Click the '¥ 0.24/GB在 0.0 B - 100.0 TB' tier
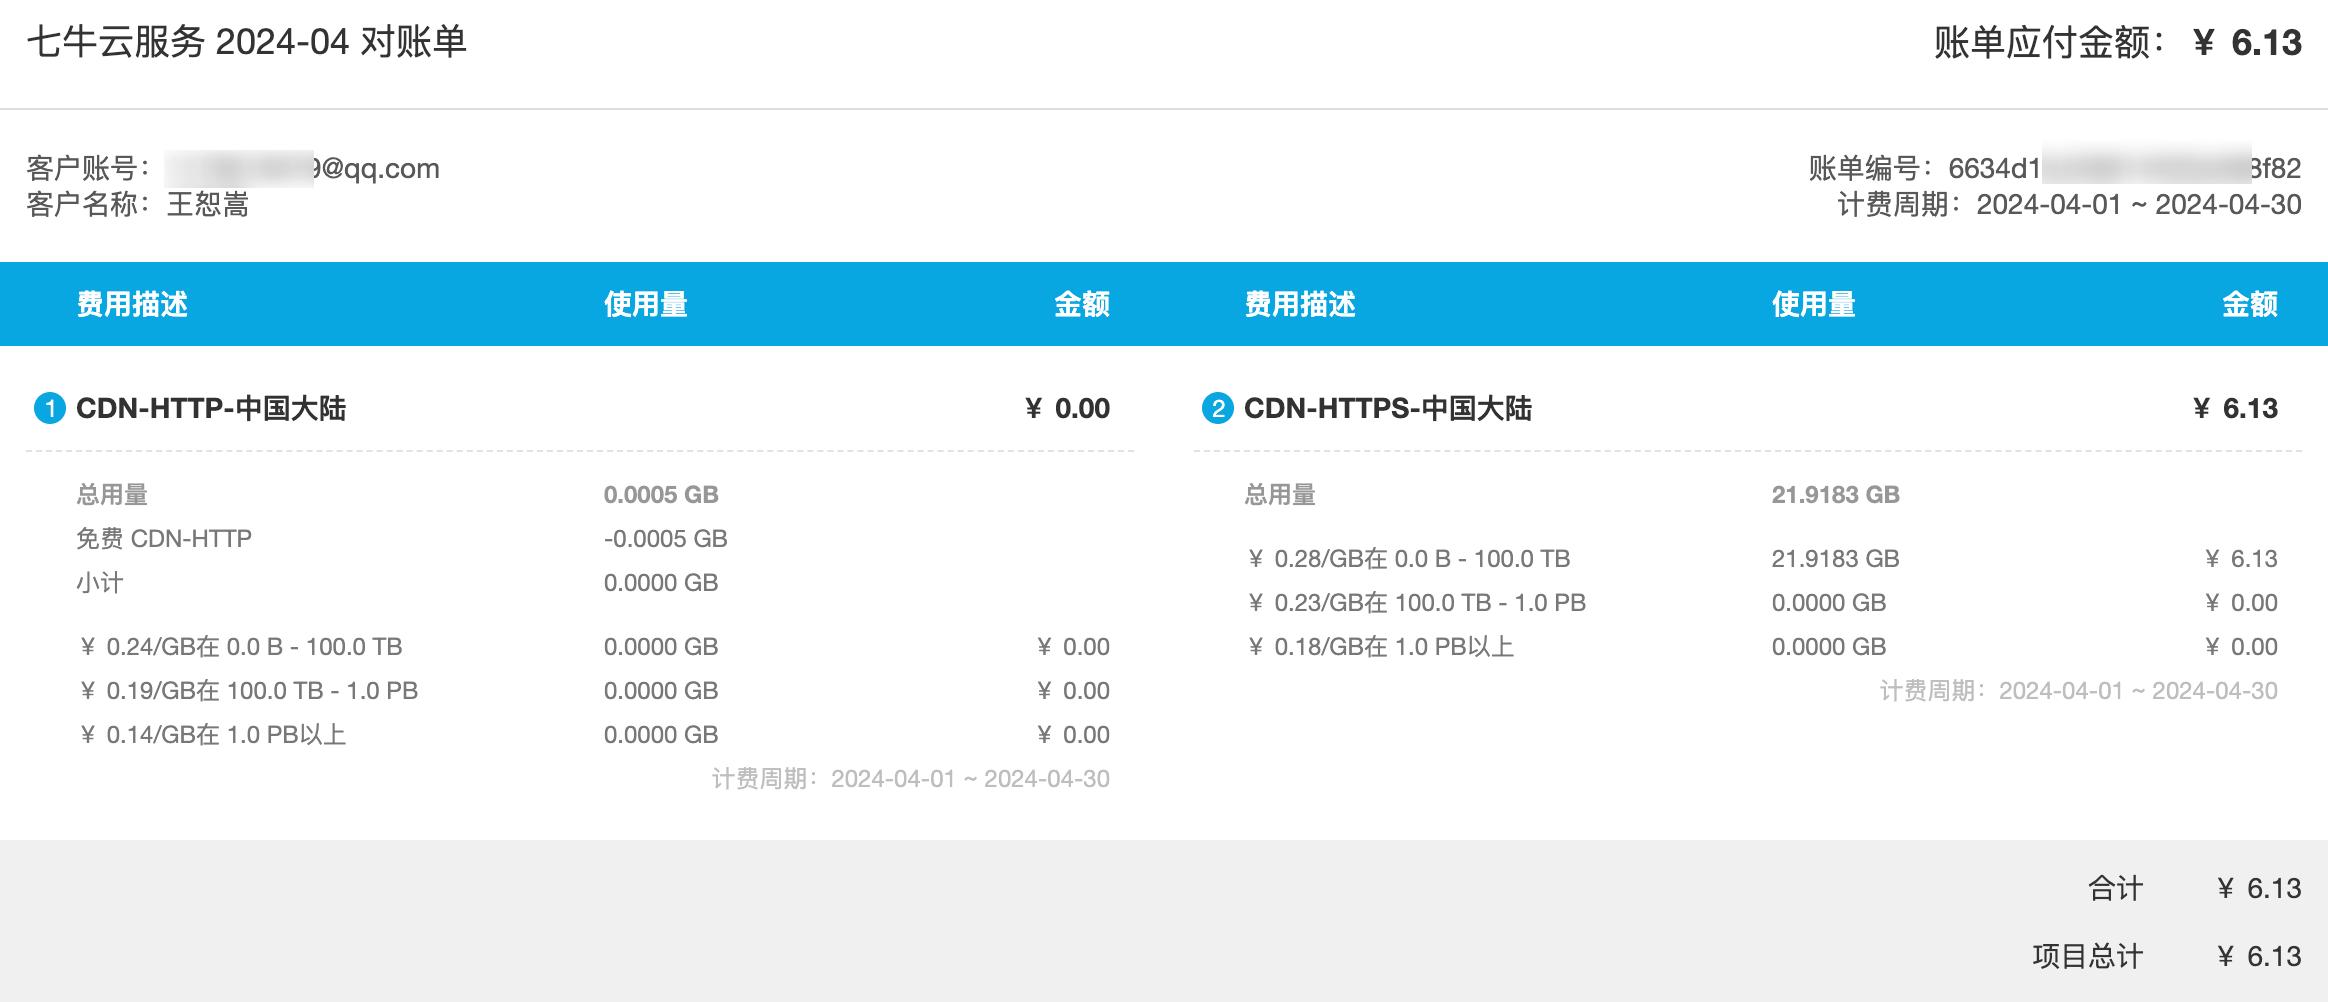This screenshot has height=1002, width=2328. click(x=241, y=646)
